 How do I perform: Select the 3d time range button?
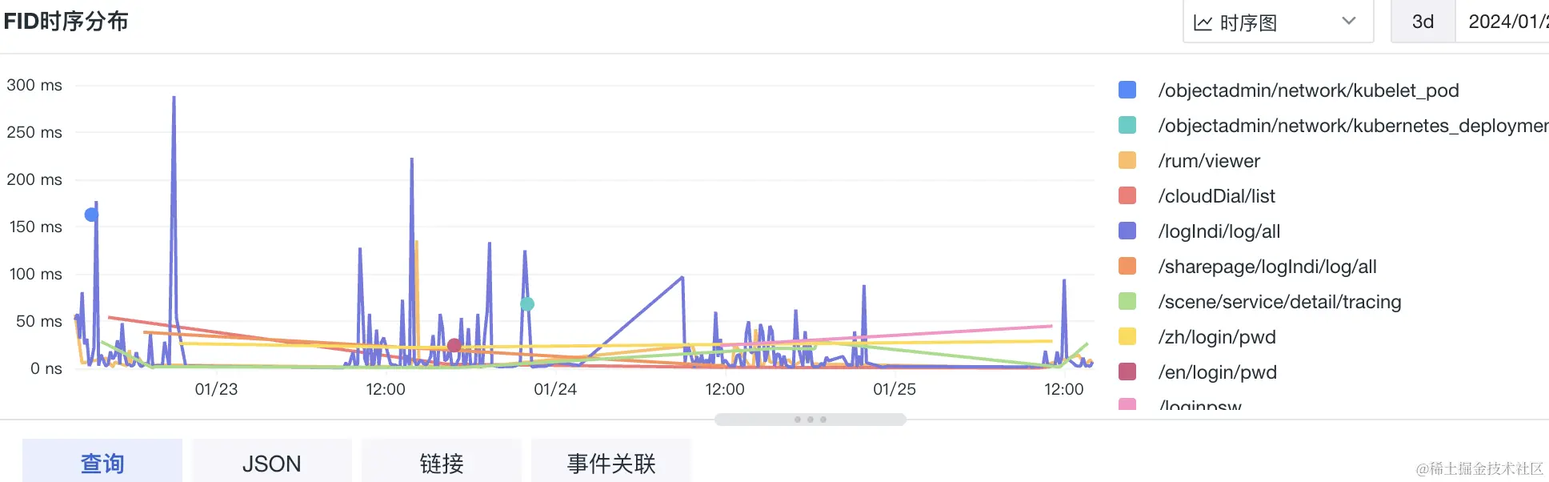(x=1423, y=22)
